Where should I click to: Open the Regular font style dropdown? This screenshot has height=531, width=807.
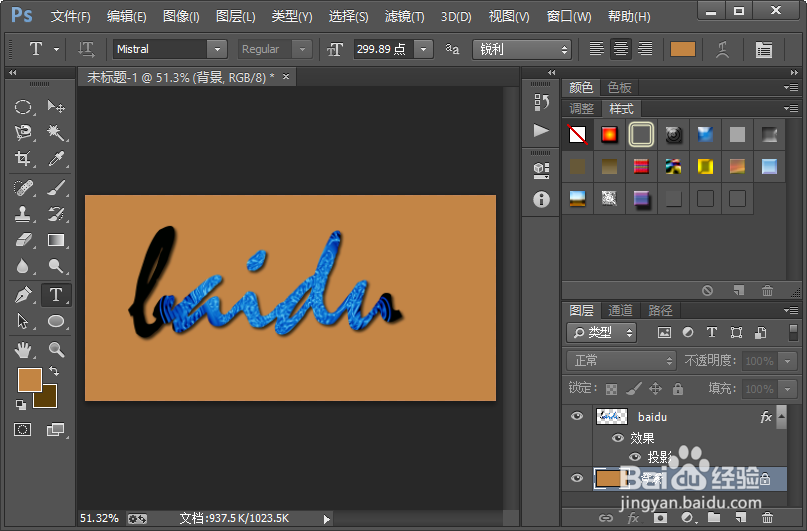302,49
